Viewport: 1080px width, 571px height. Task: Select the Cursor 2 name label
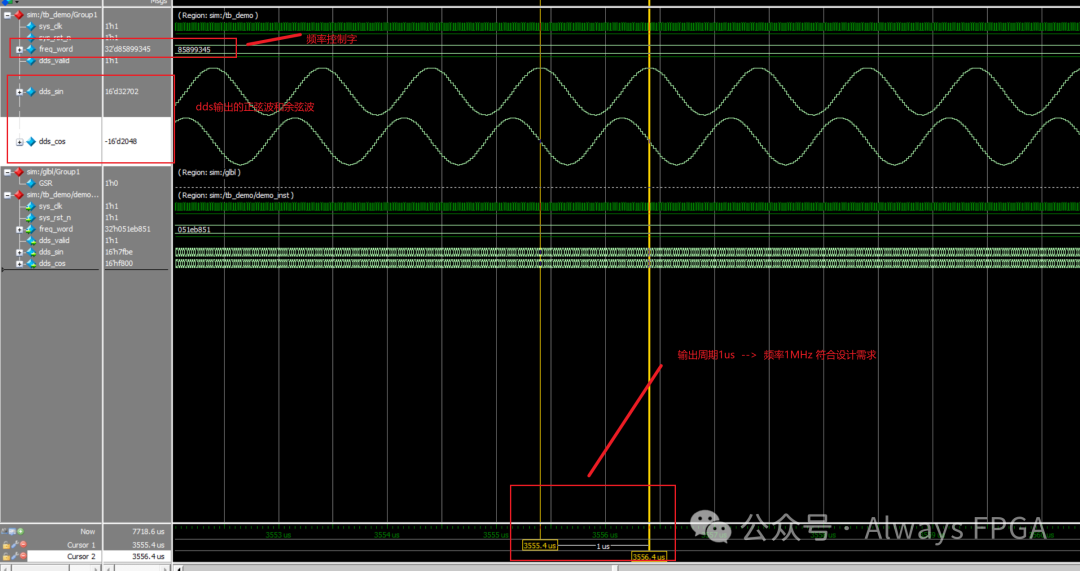tap(81, 556)
